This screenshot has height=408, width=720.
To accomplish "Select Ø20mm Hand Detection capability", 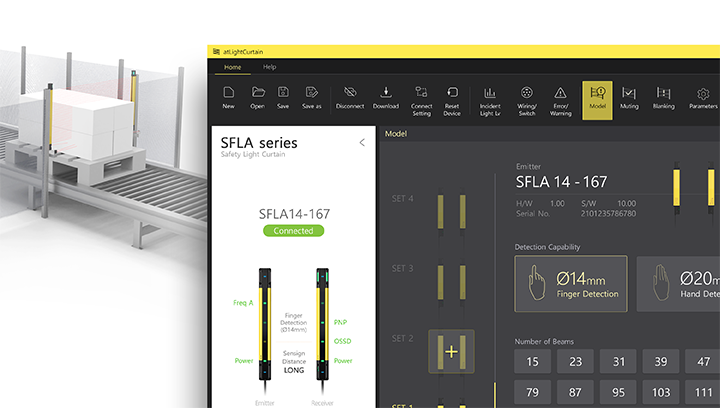I will pyautogui.click(x=680, y=284).
